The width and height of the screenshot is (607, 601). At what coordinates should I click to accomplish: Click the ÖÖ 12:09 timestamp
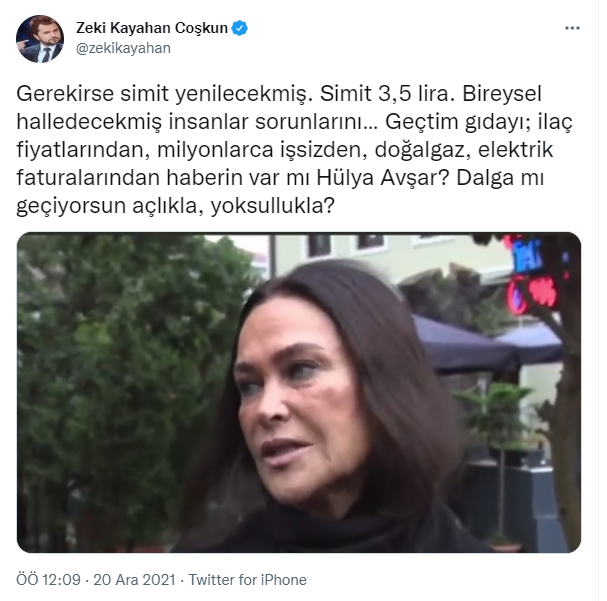pyautogui.click(x=48, y=580)
